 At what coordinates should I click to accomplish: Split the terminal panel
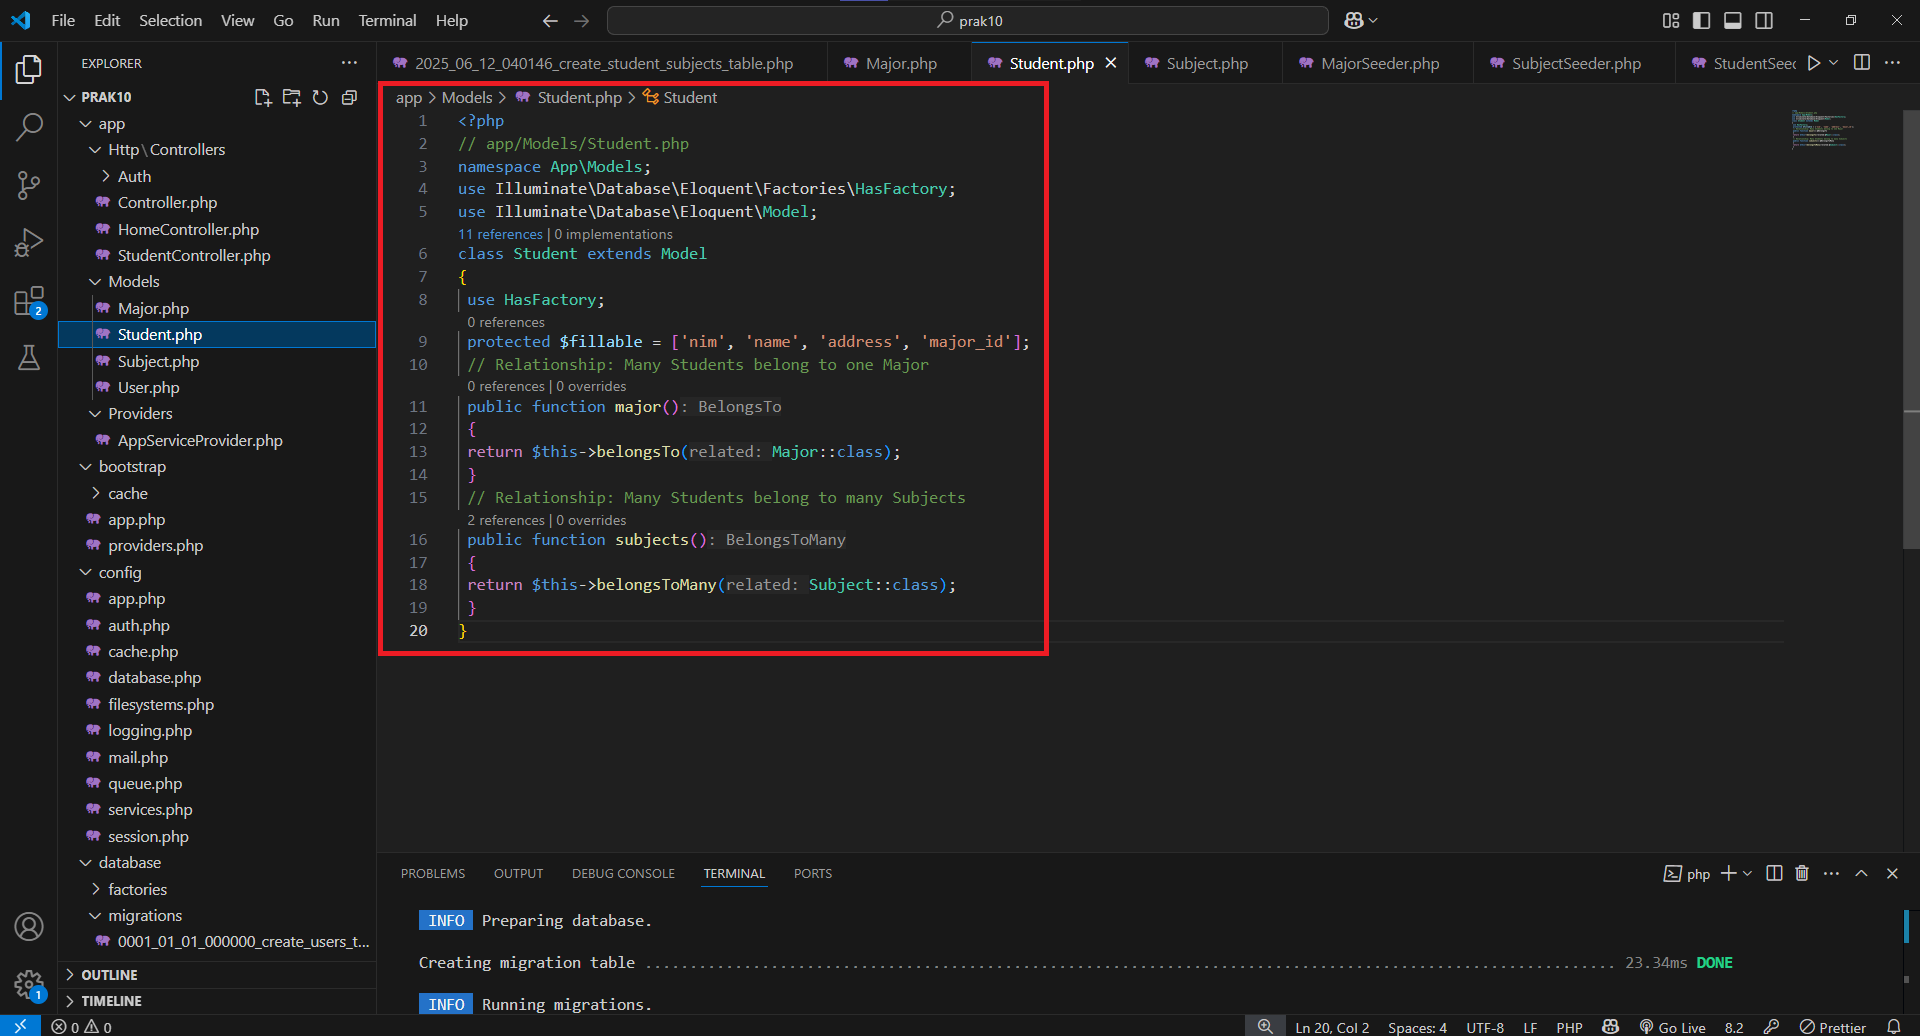[1774, 873]
